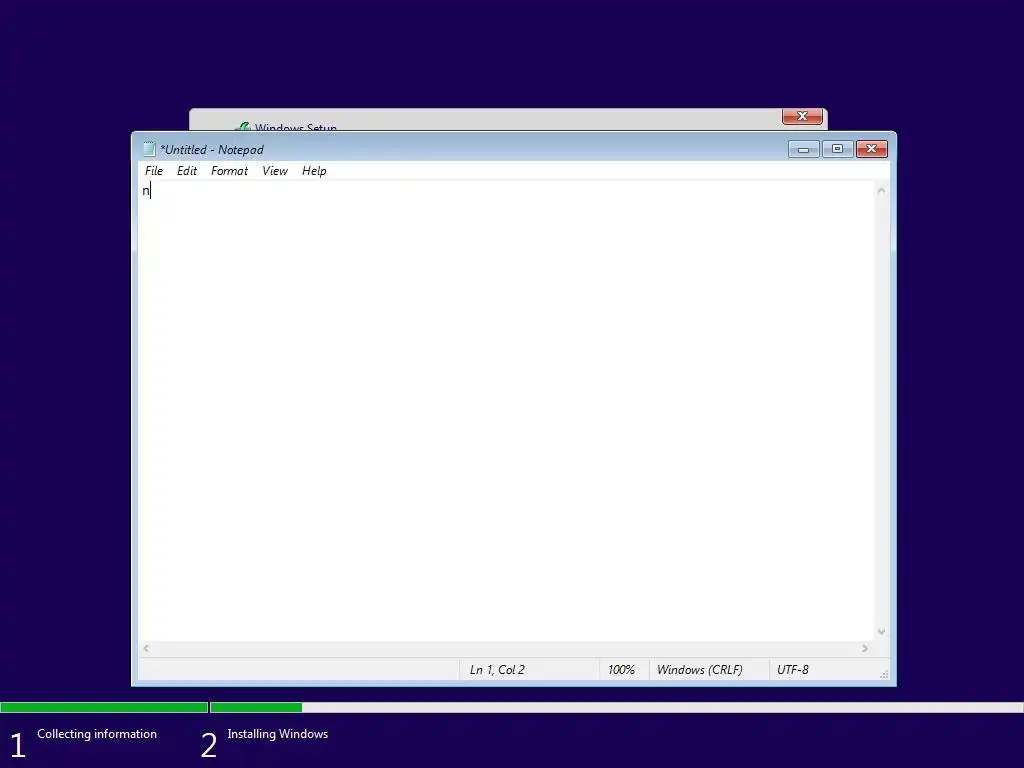Screen dimensions: 1024x768
Task: Click the Notepad document icon in title bar
Action: [149, 150]
